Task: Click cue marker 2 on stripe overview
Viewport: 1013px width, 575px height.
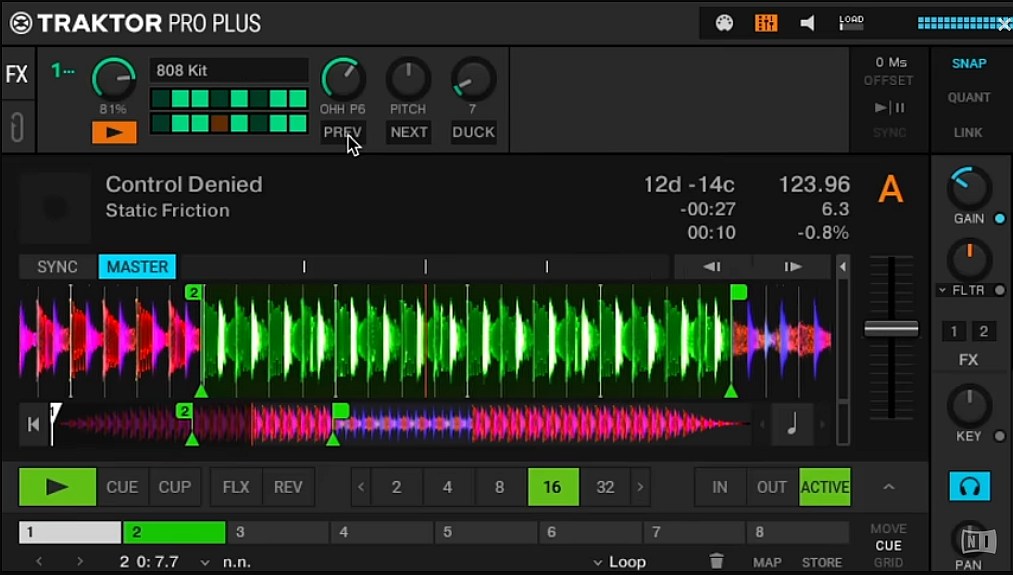Action: click(184, 411)
